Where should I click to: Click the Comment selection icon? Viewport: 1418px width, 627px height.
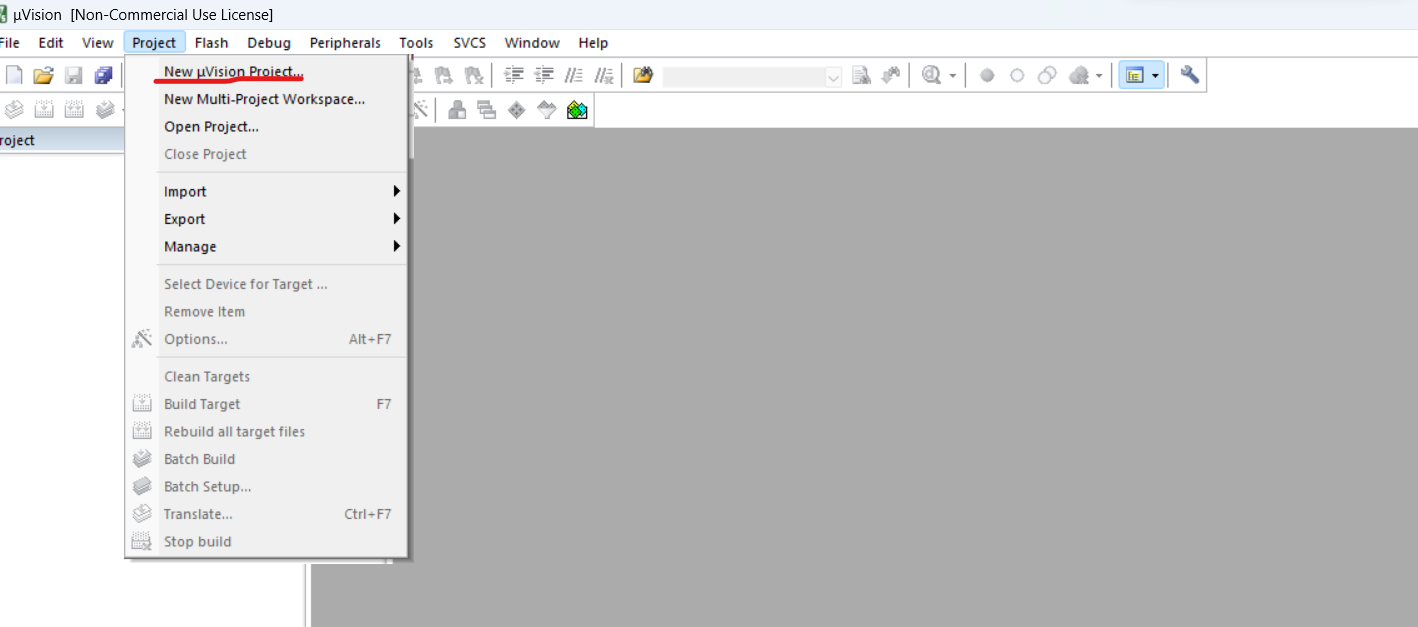pos(574,75)
